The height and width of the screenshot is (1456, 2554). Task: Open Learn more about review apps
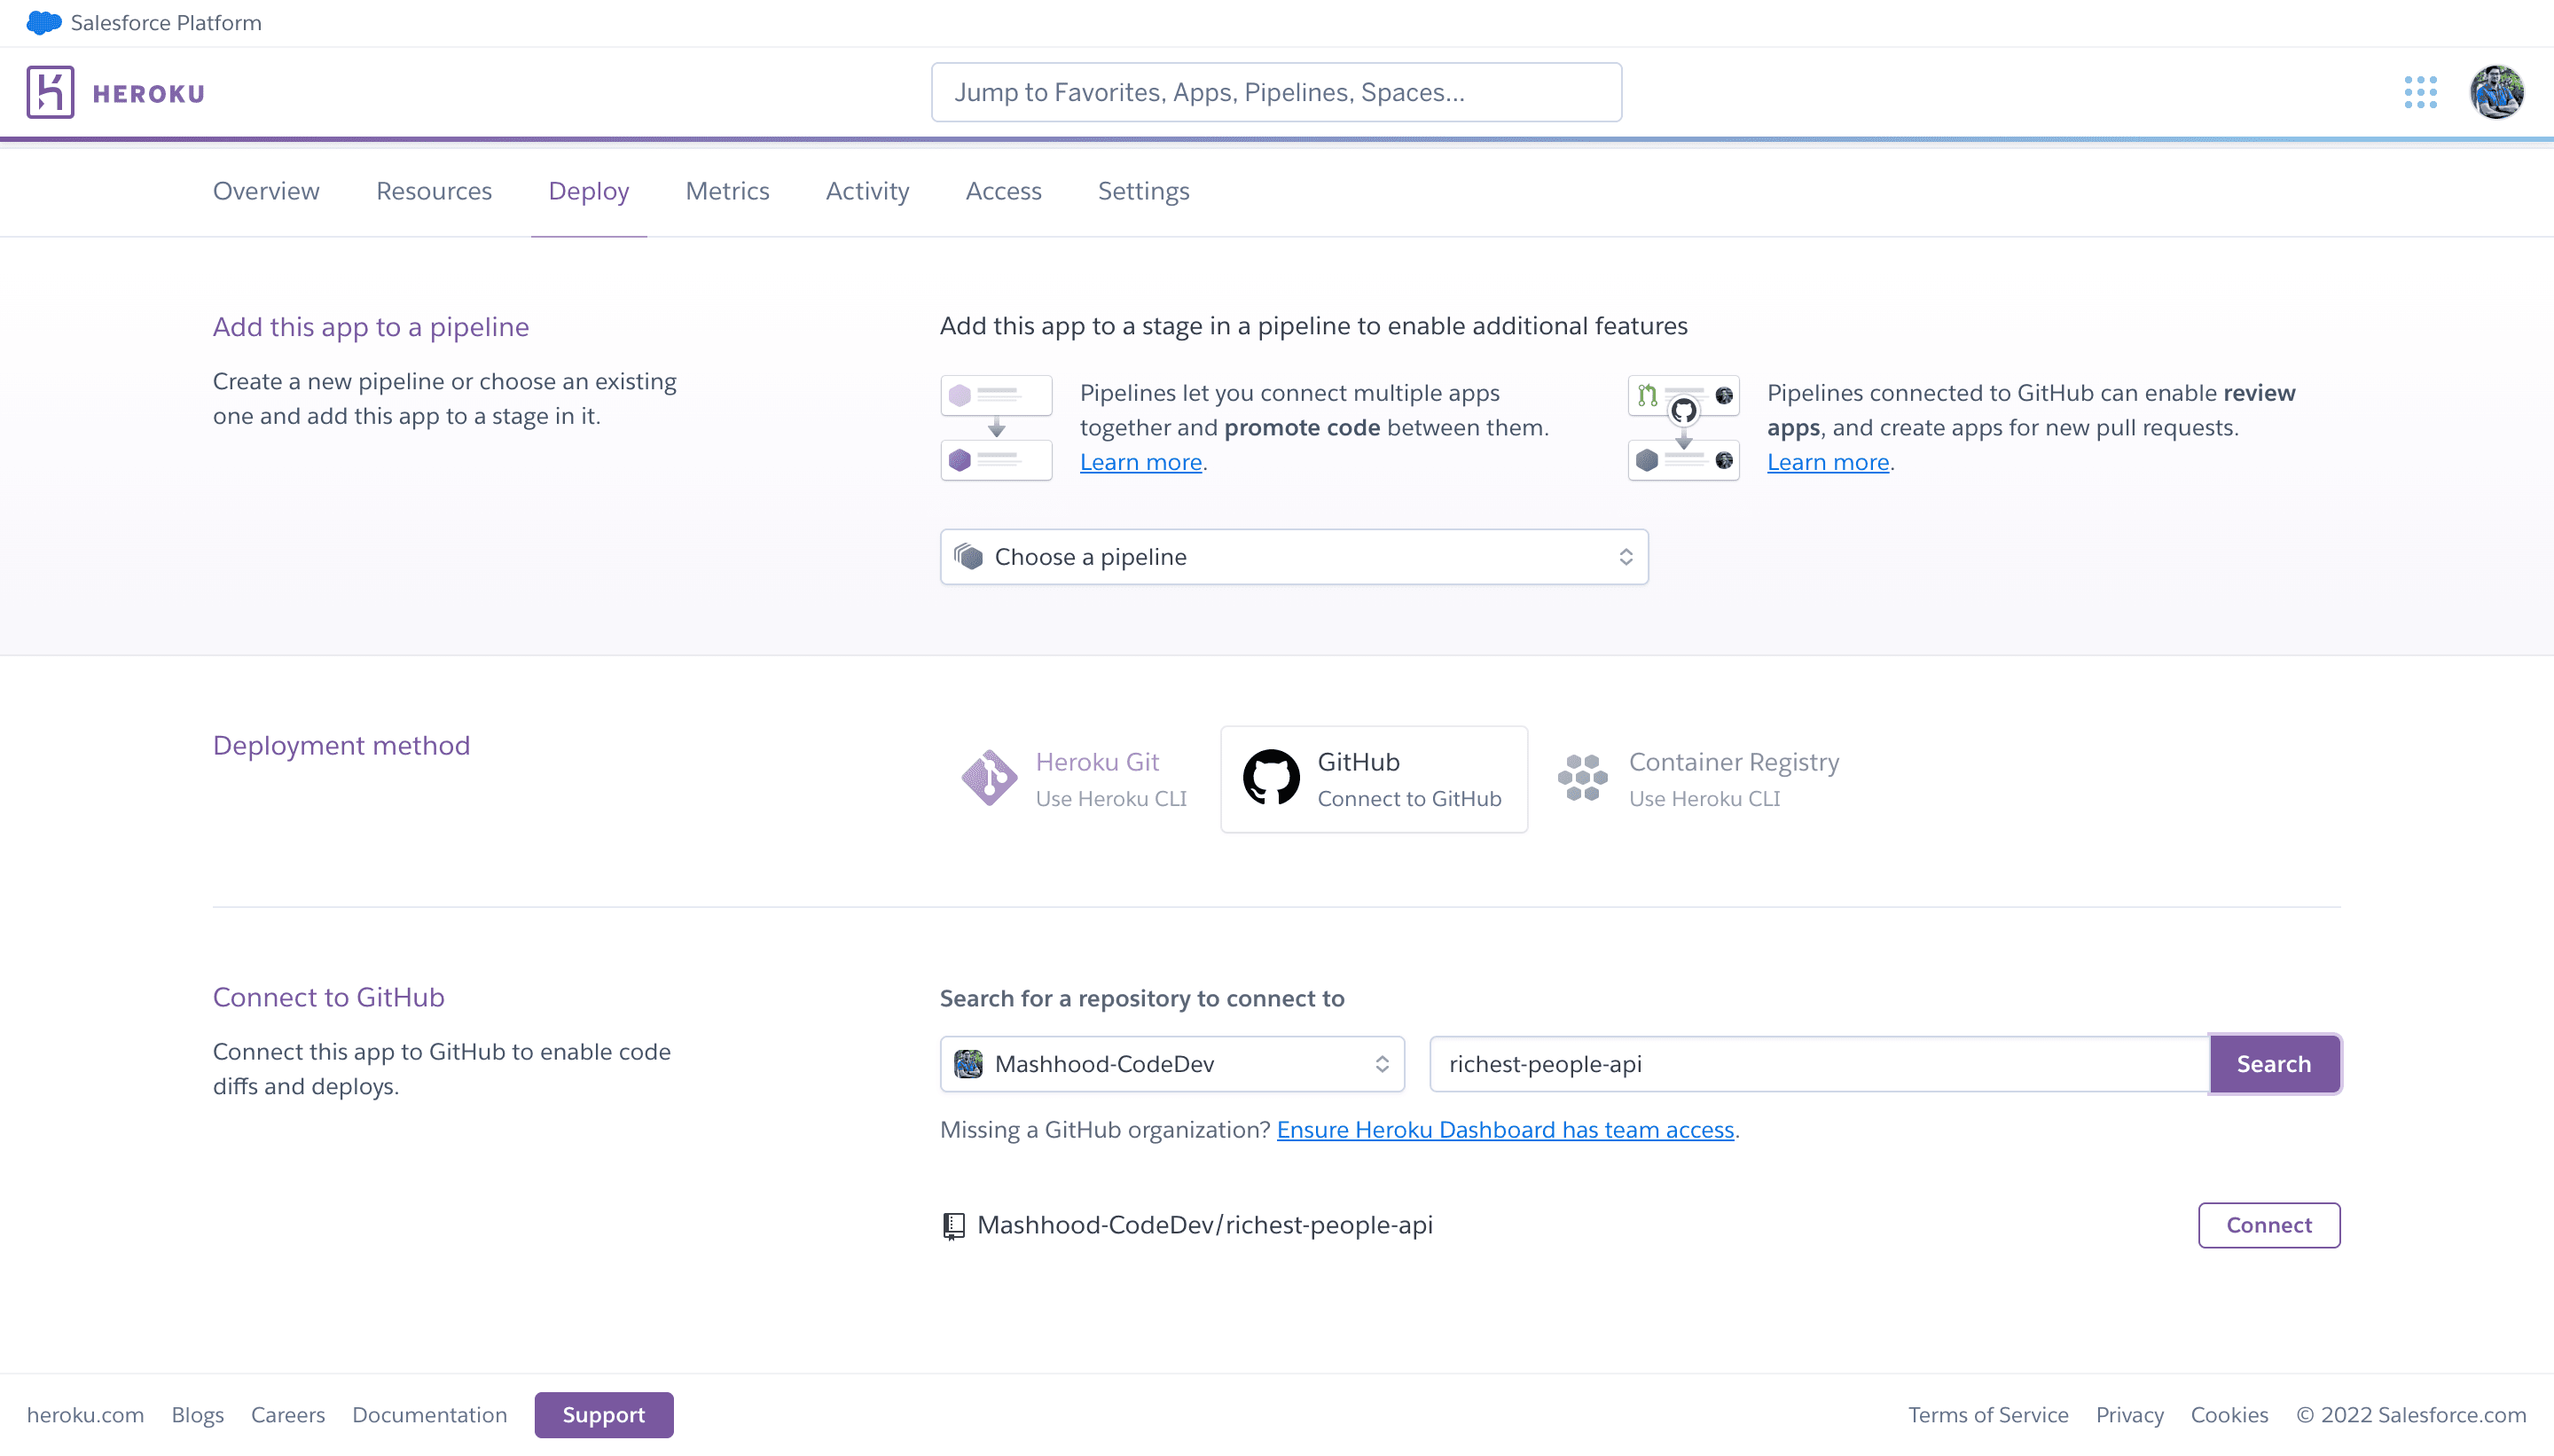click(x=1828, y=462)
